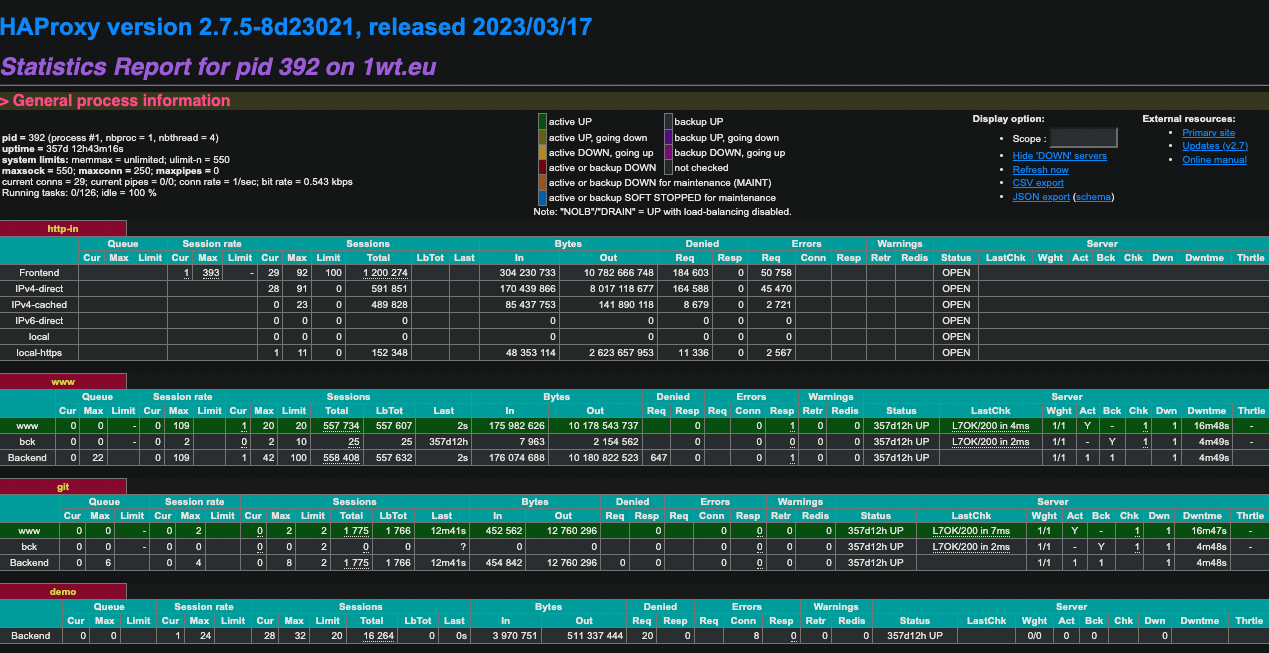Click the SOFT STOPPED blue legend swatch

(542, 198)
